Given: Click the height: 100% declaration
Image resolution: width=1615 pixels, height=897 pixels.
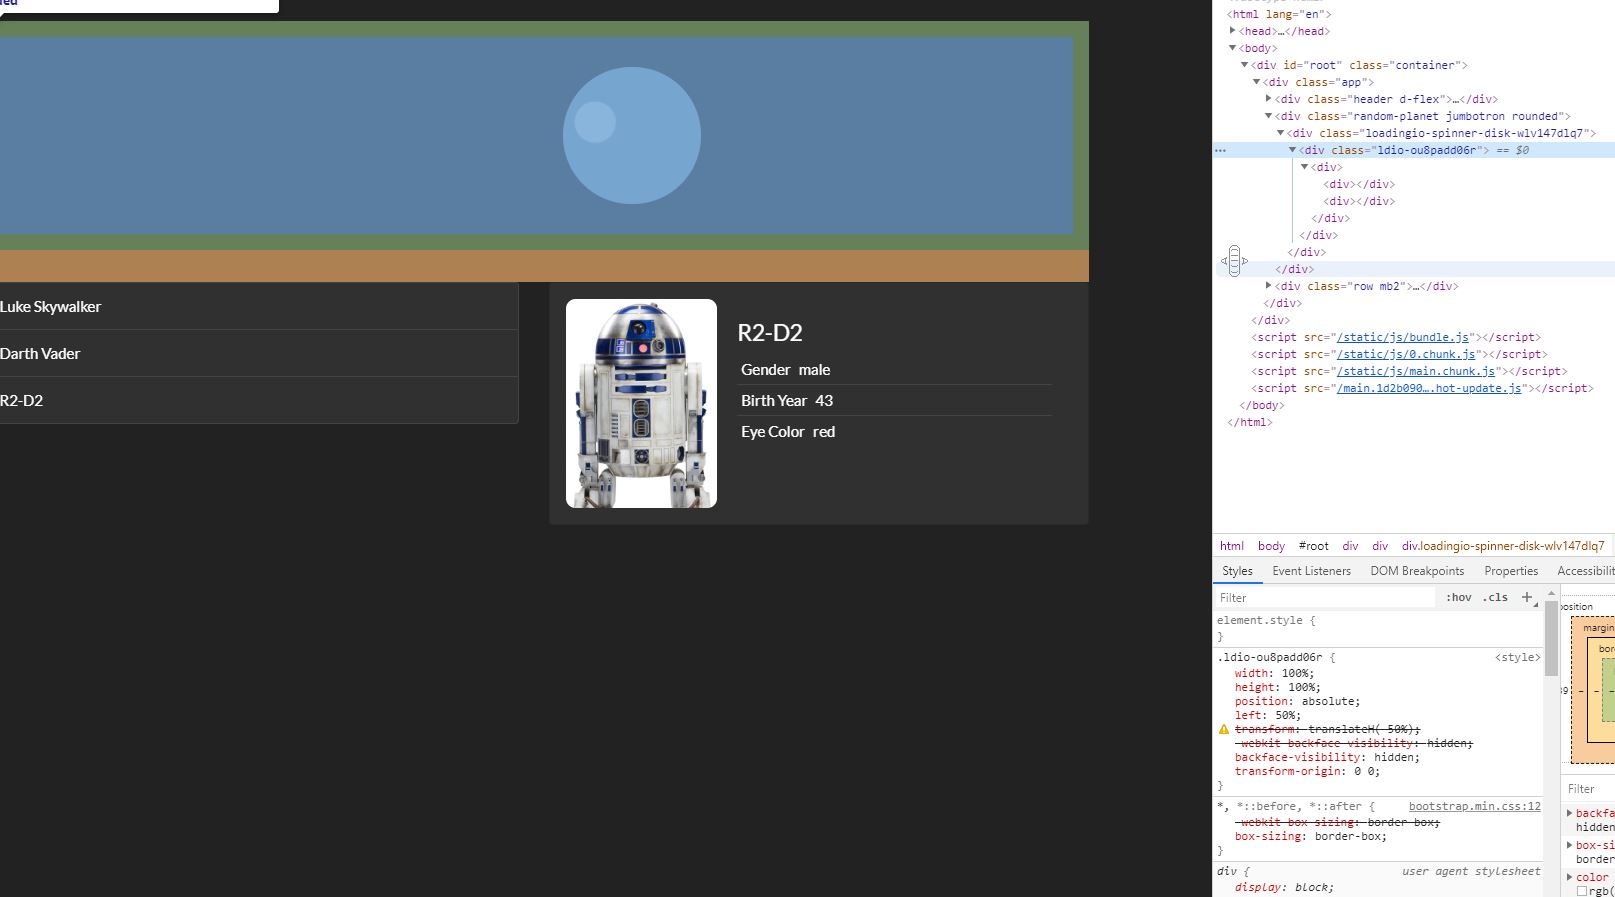Looking at the screenshot, I should pos(1278,687).
